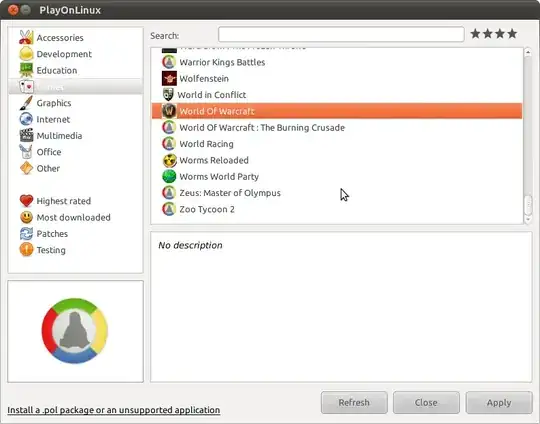Click the list scroll up arrow
Viewport: 540px width, 424px height.
(x=528, y=52)
